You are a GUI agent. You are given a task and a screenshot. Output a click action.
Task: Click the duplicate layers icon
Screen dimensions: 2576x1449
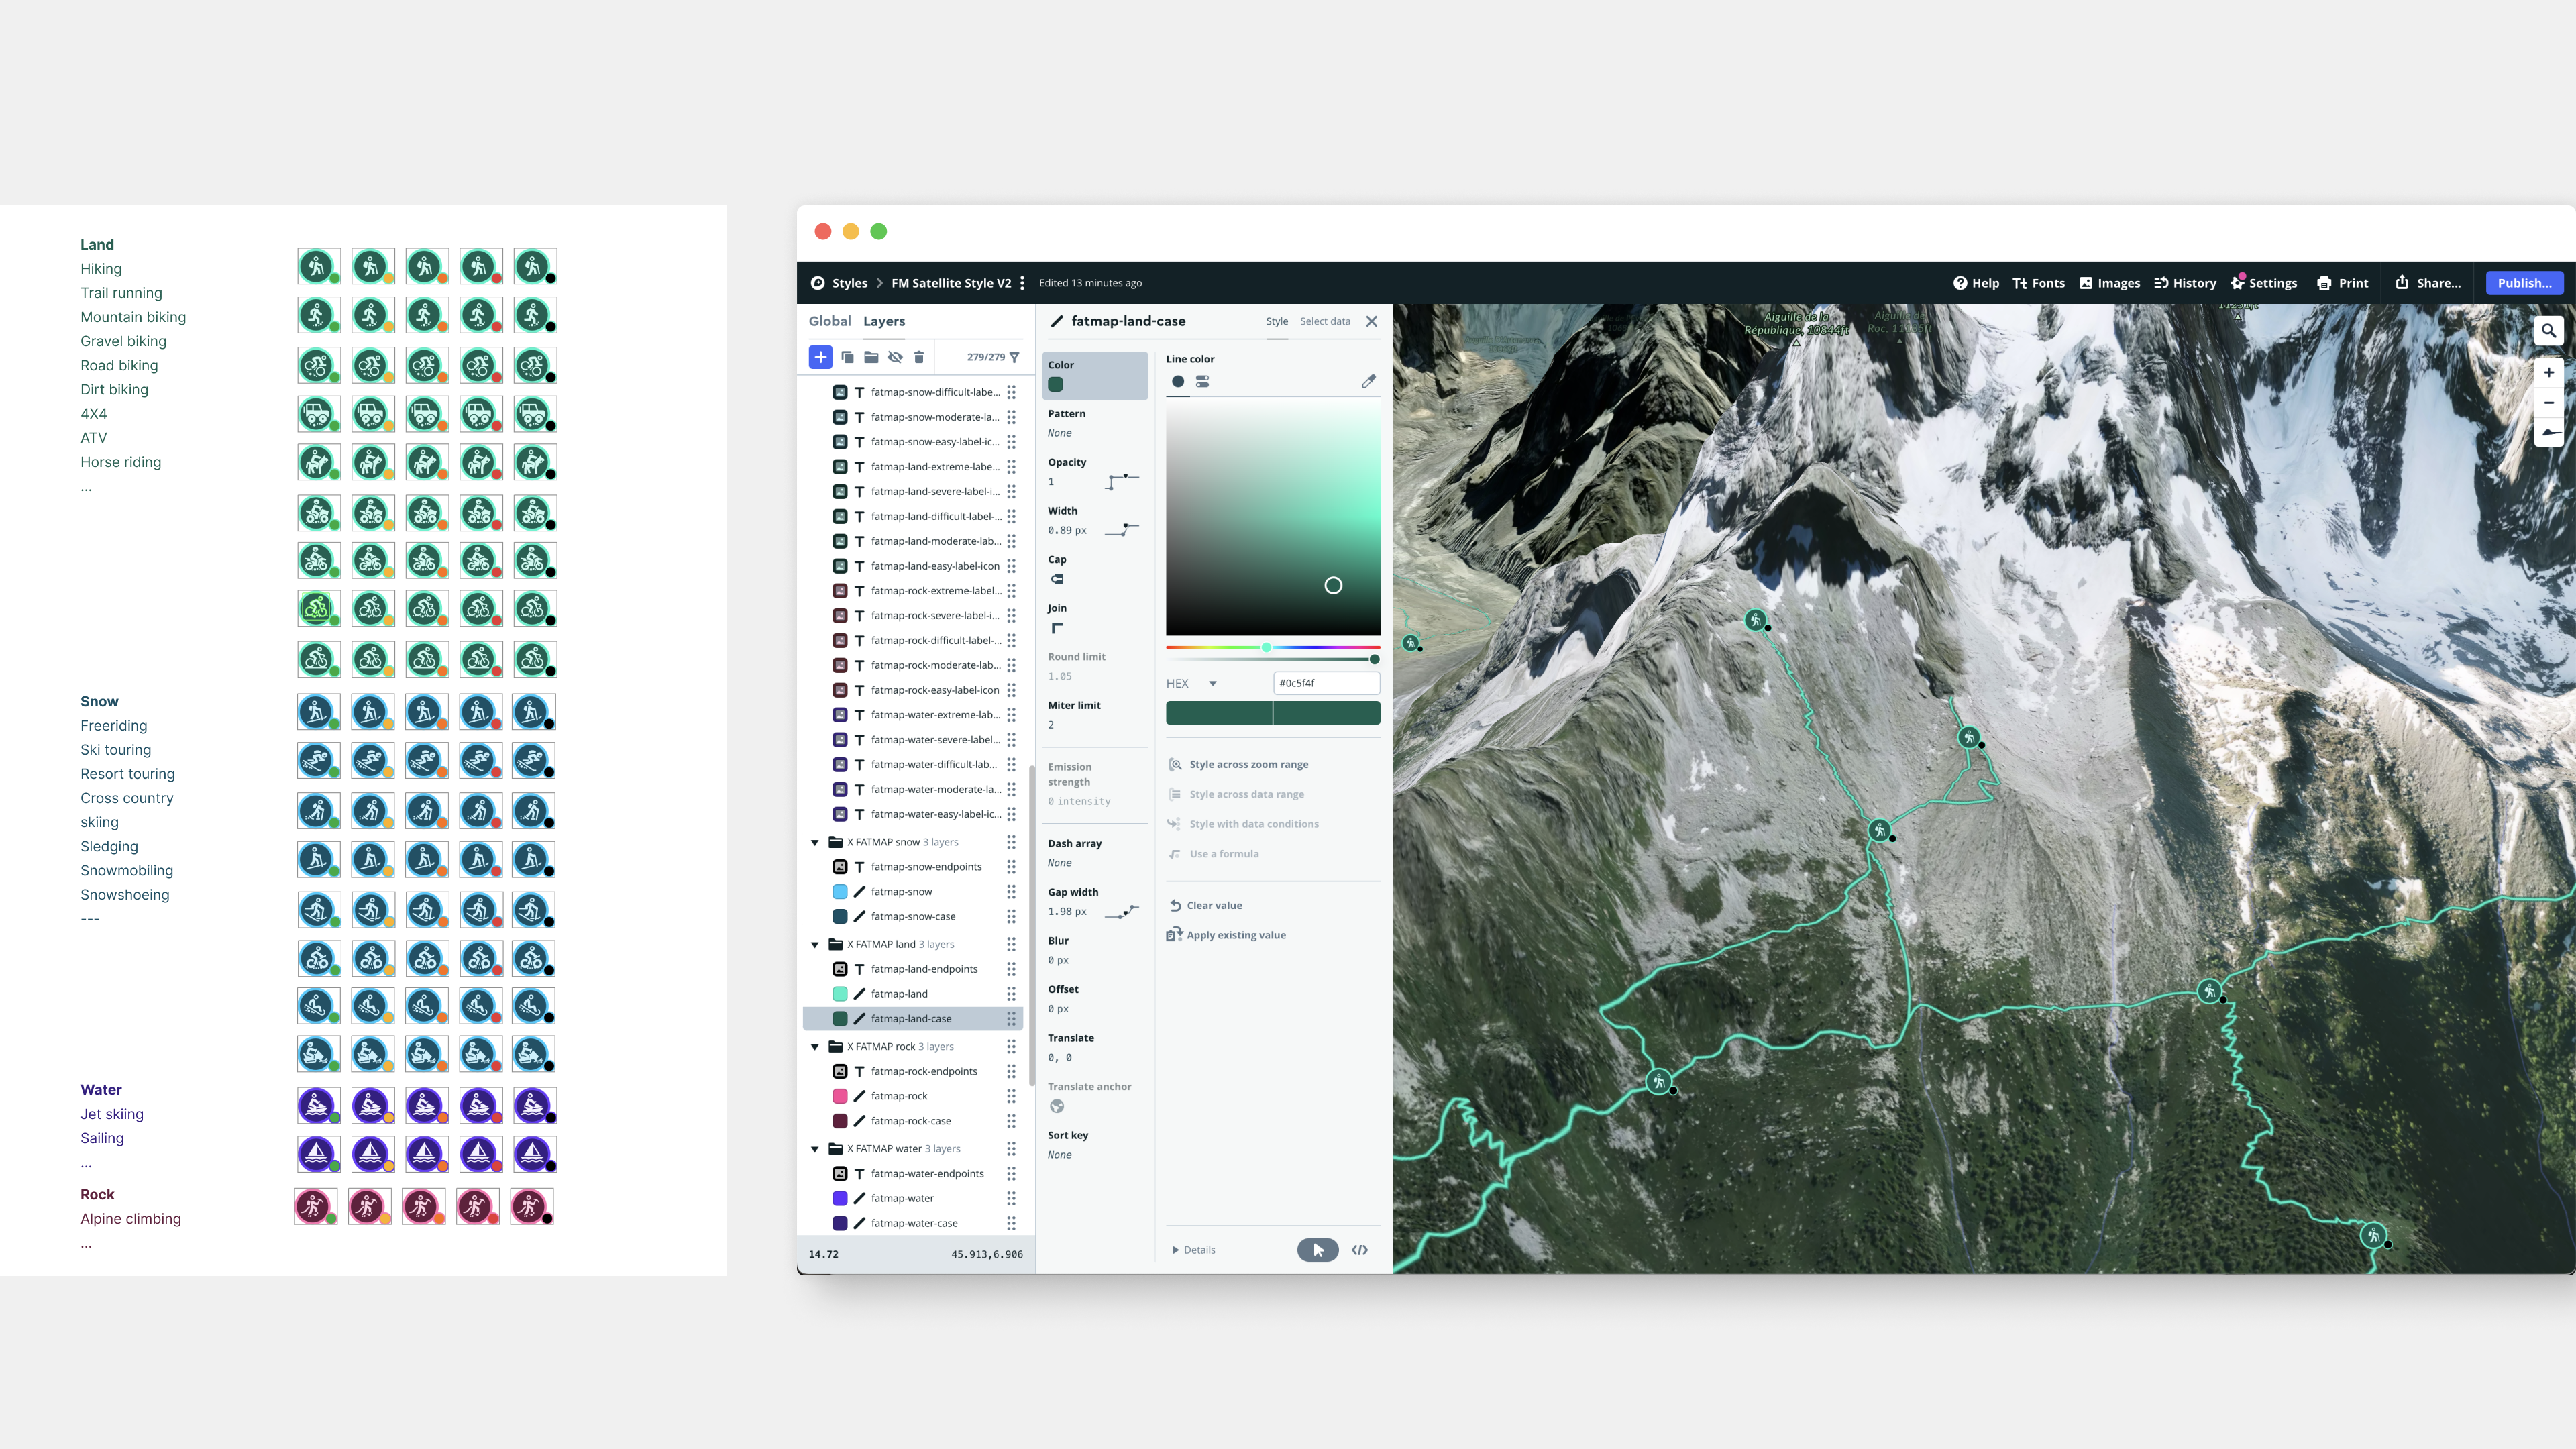(847, 357)
